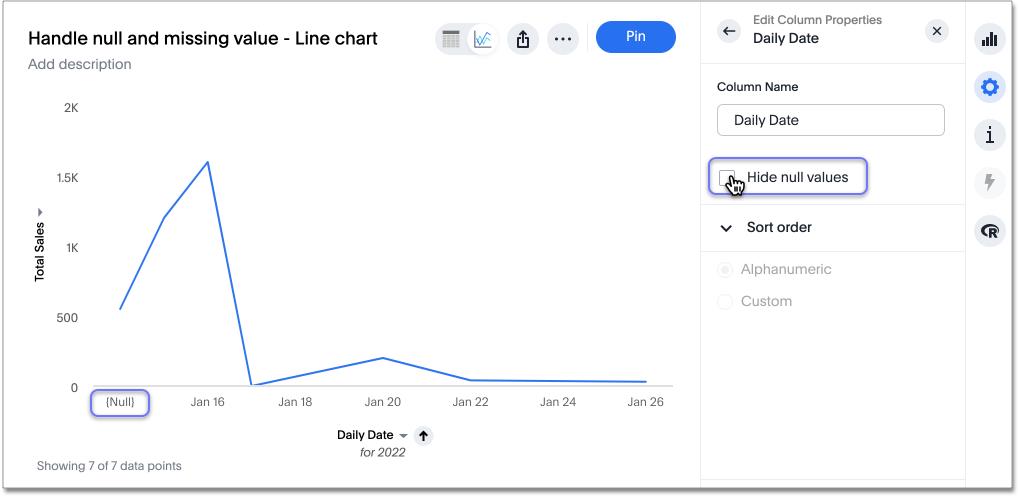The image size is (1019, 497).
Task: Open chart type bar icon in sidebar
Action: click(990, 39)
